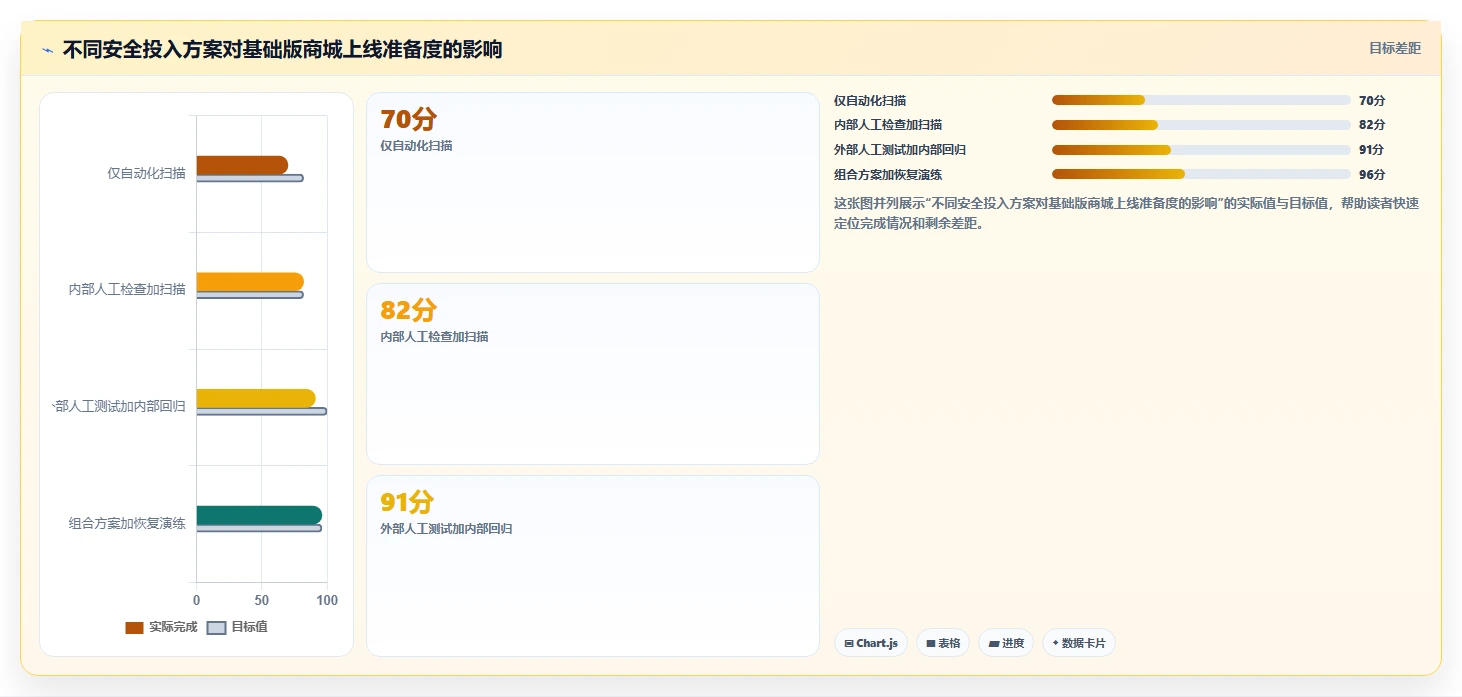Click 仅自动化扫描 label in the progress list

pos(870,100)
